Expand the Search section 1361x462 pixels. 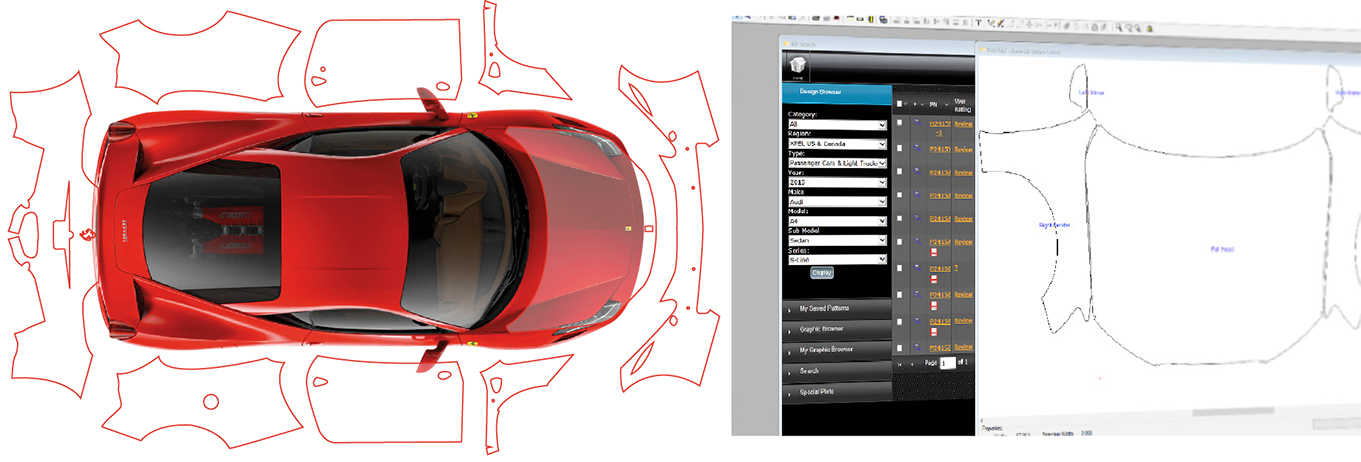pyautogui.click(x=835, y=371)
